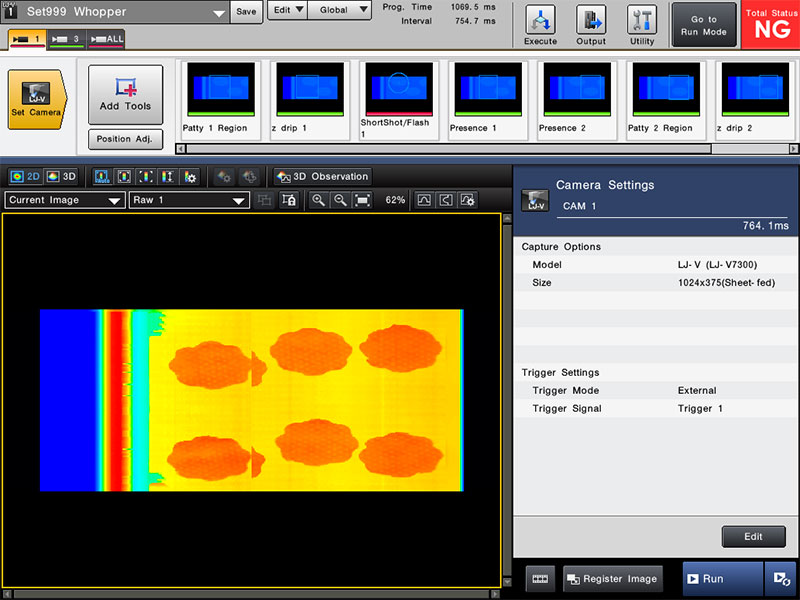
Task: Toggle the 3D Observation view
Action: click(322, 176)
